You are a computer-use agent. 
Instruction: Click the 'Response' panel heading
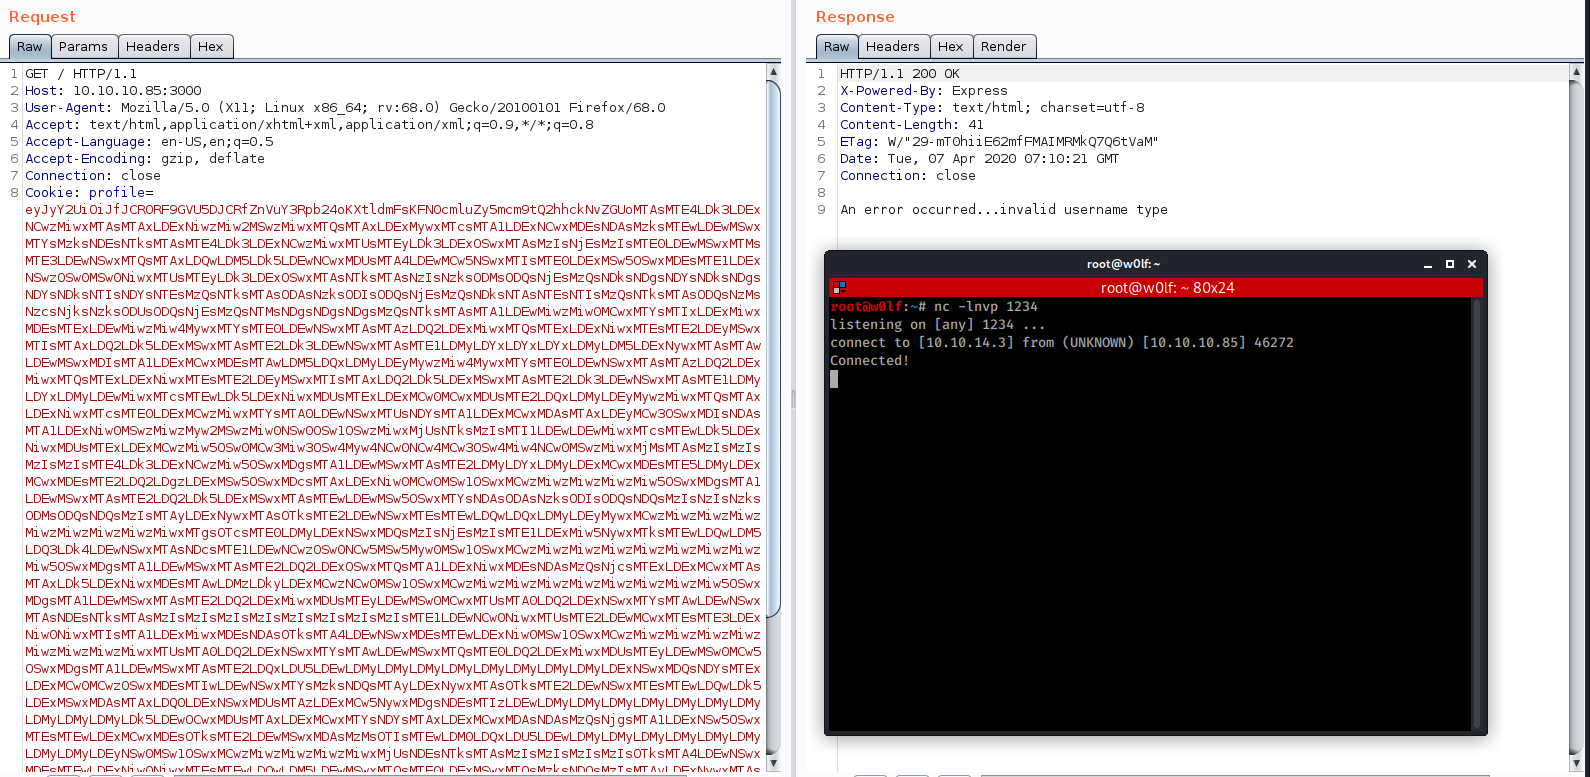point(855,17)
